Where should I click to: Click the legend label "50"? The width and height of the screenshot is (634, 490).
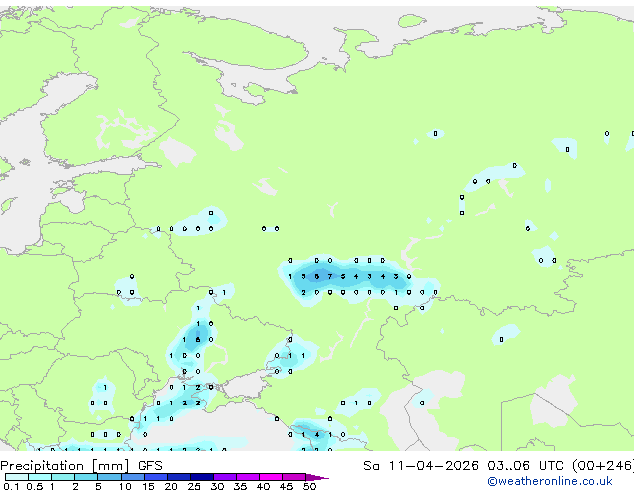point(309,486)
